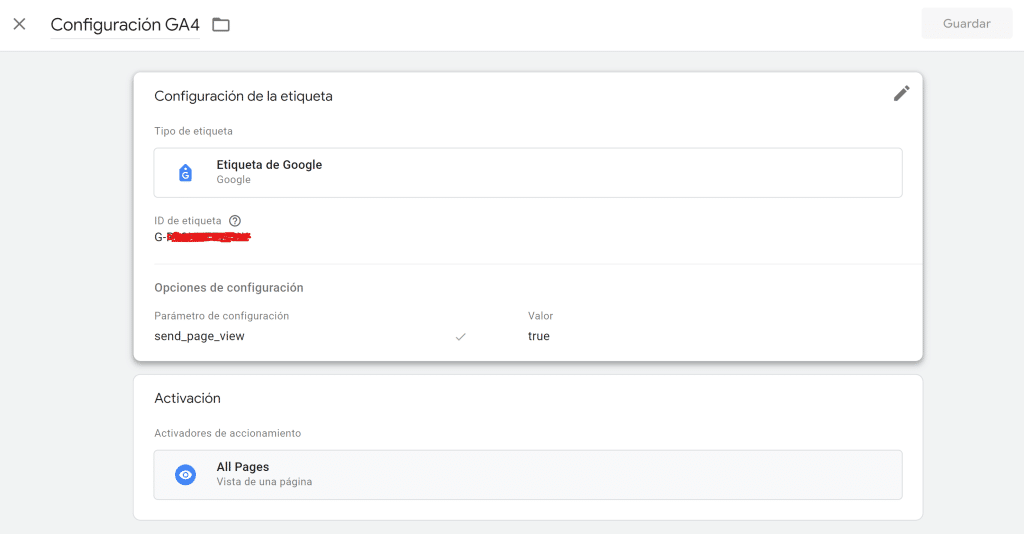Click the Vista de una página subtitle

pos(264,482)
